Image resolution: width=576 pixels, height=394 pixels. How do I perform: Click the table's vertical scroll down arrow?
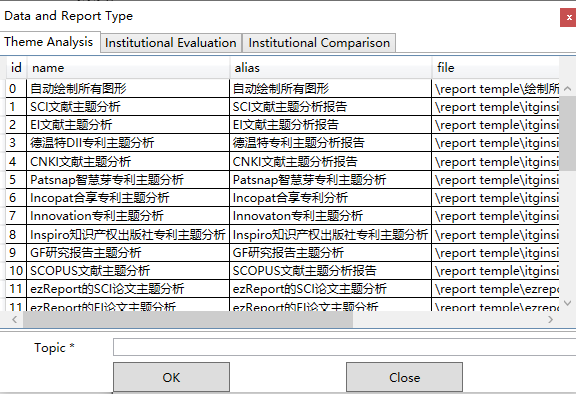(568, 303)
